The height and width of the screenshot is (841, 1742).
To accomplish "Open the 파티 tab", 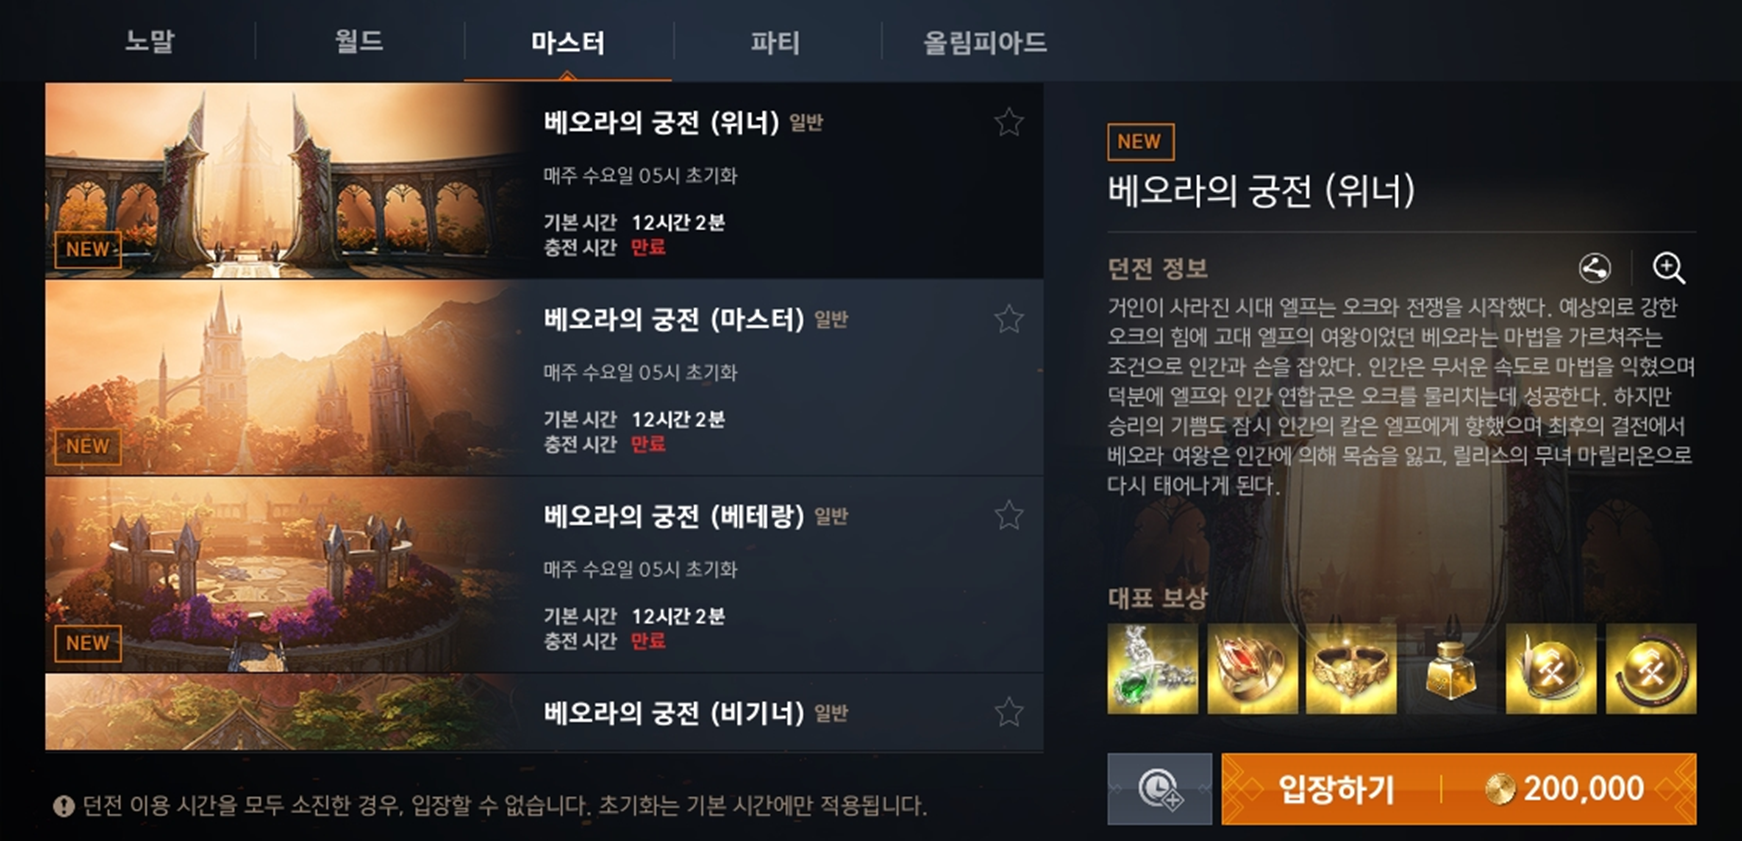I will [x=776, y=42].
